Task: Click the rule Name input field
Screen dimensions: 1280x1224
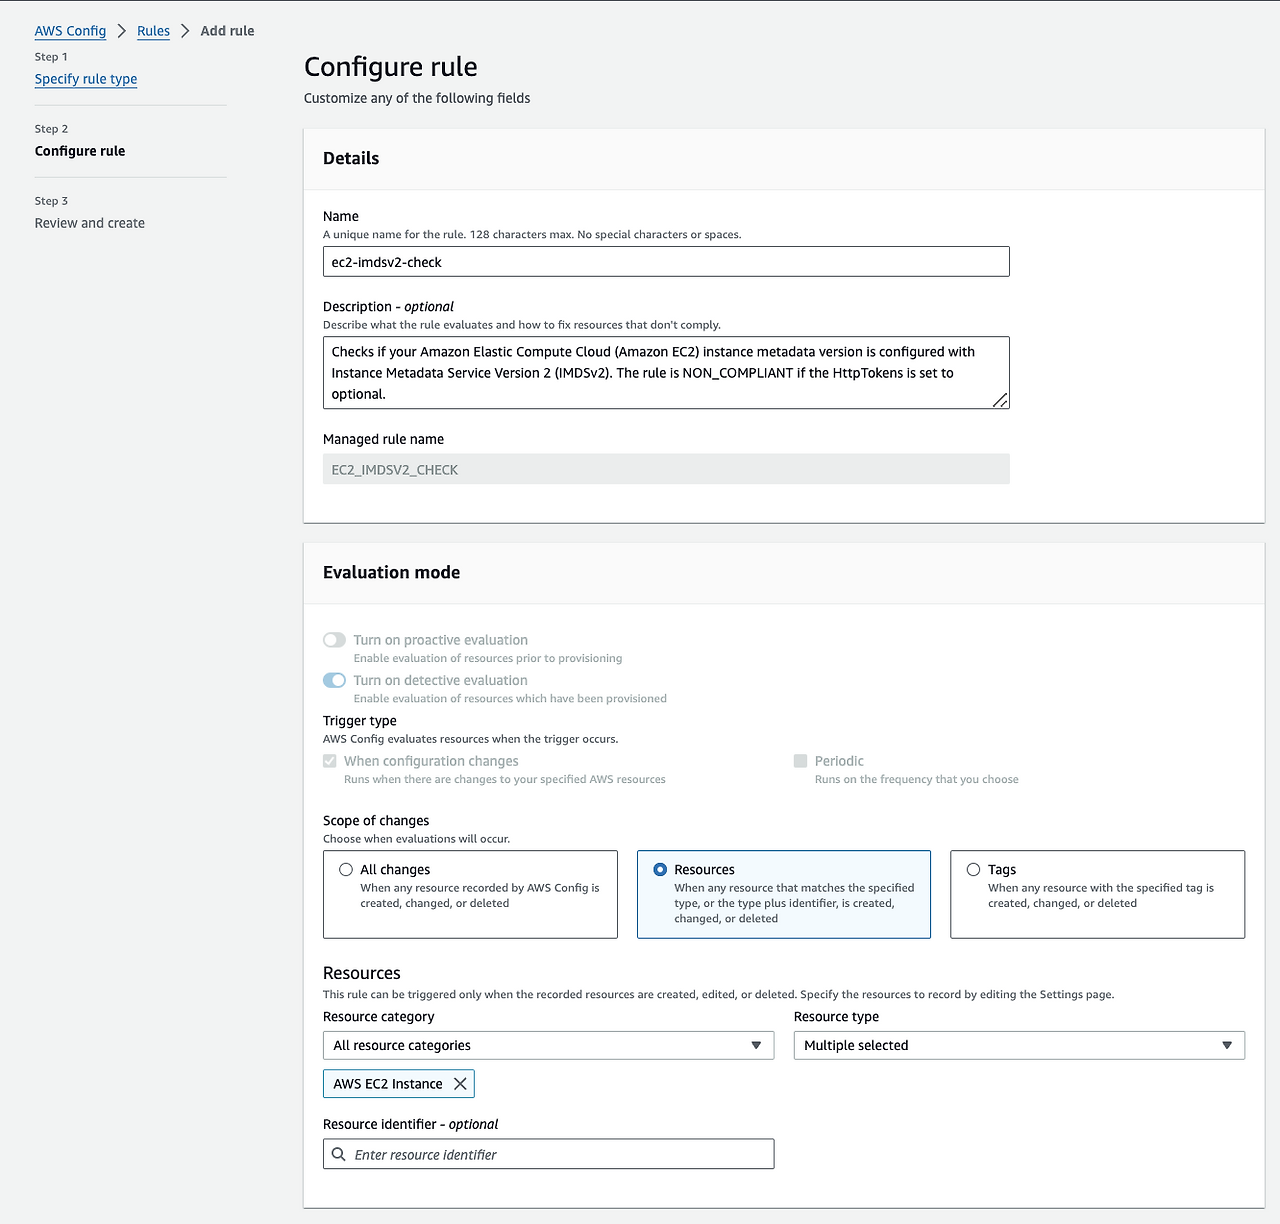Action: coord(666,262)
